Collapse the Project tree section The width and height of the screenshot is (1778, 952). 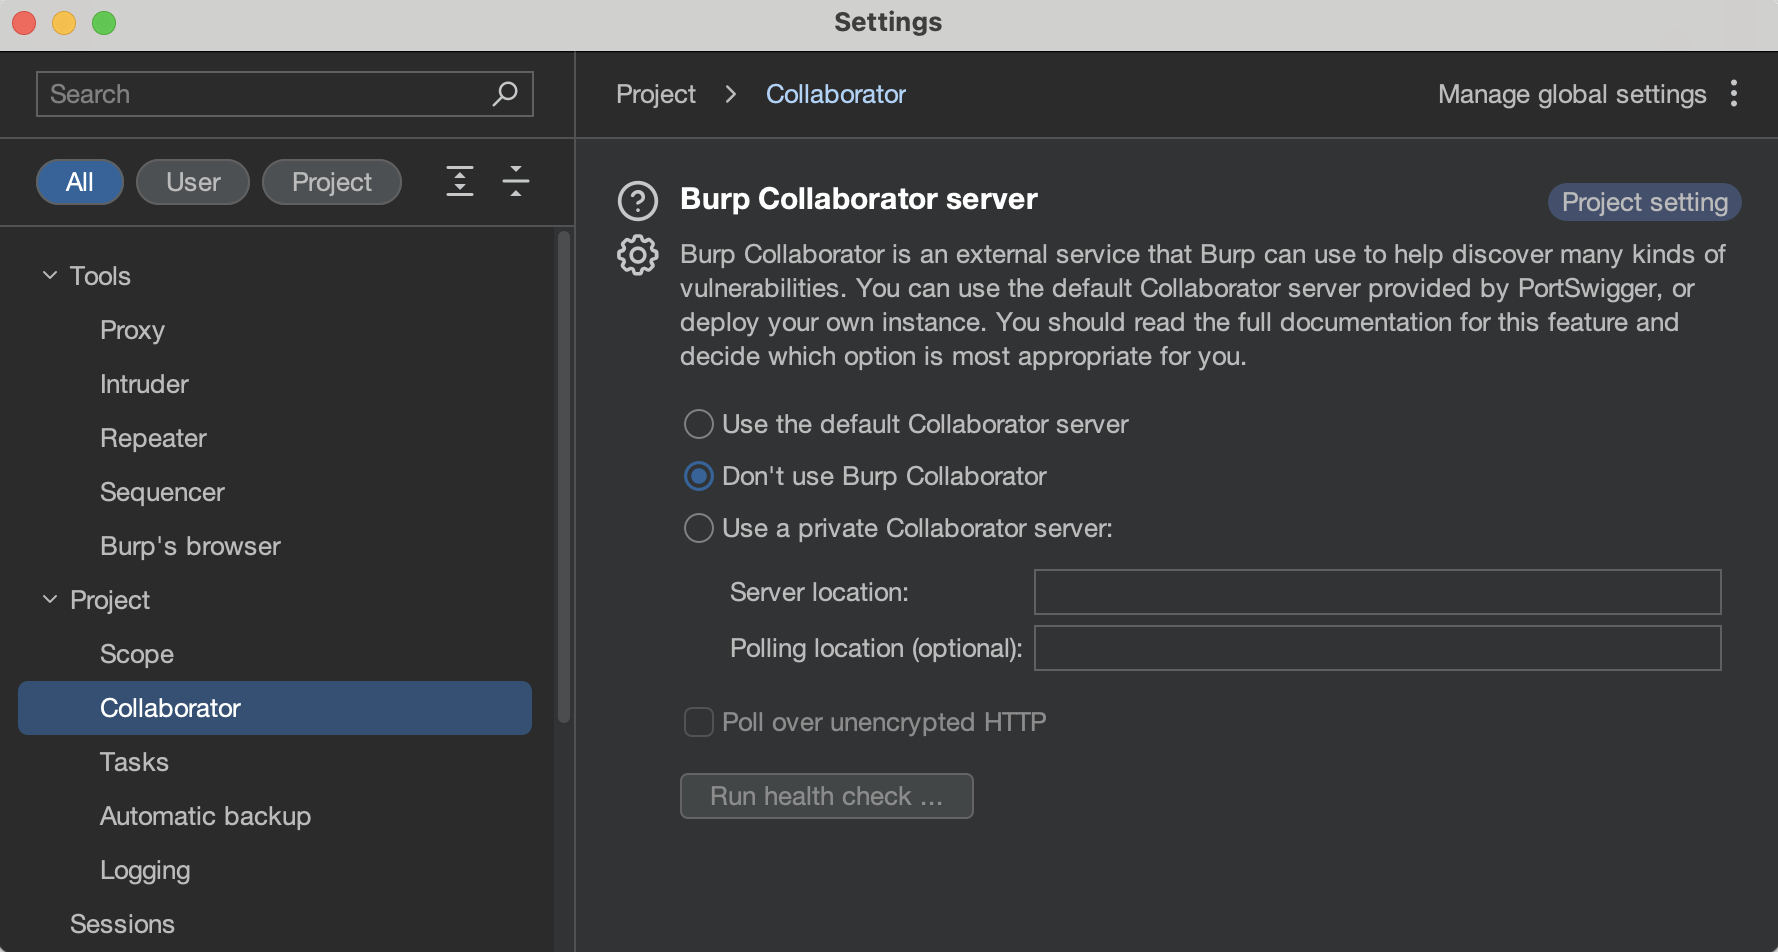(50, 599)
